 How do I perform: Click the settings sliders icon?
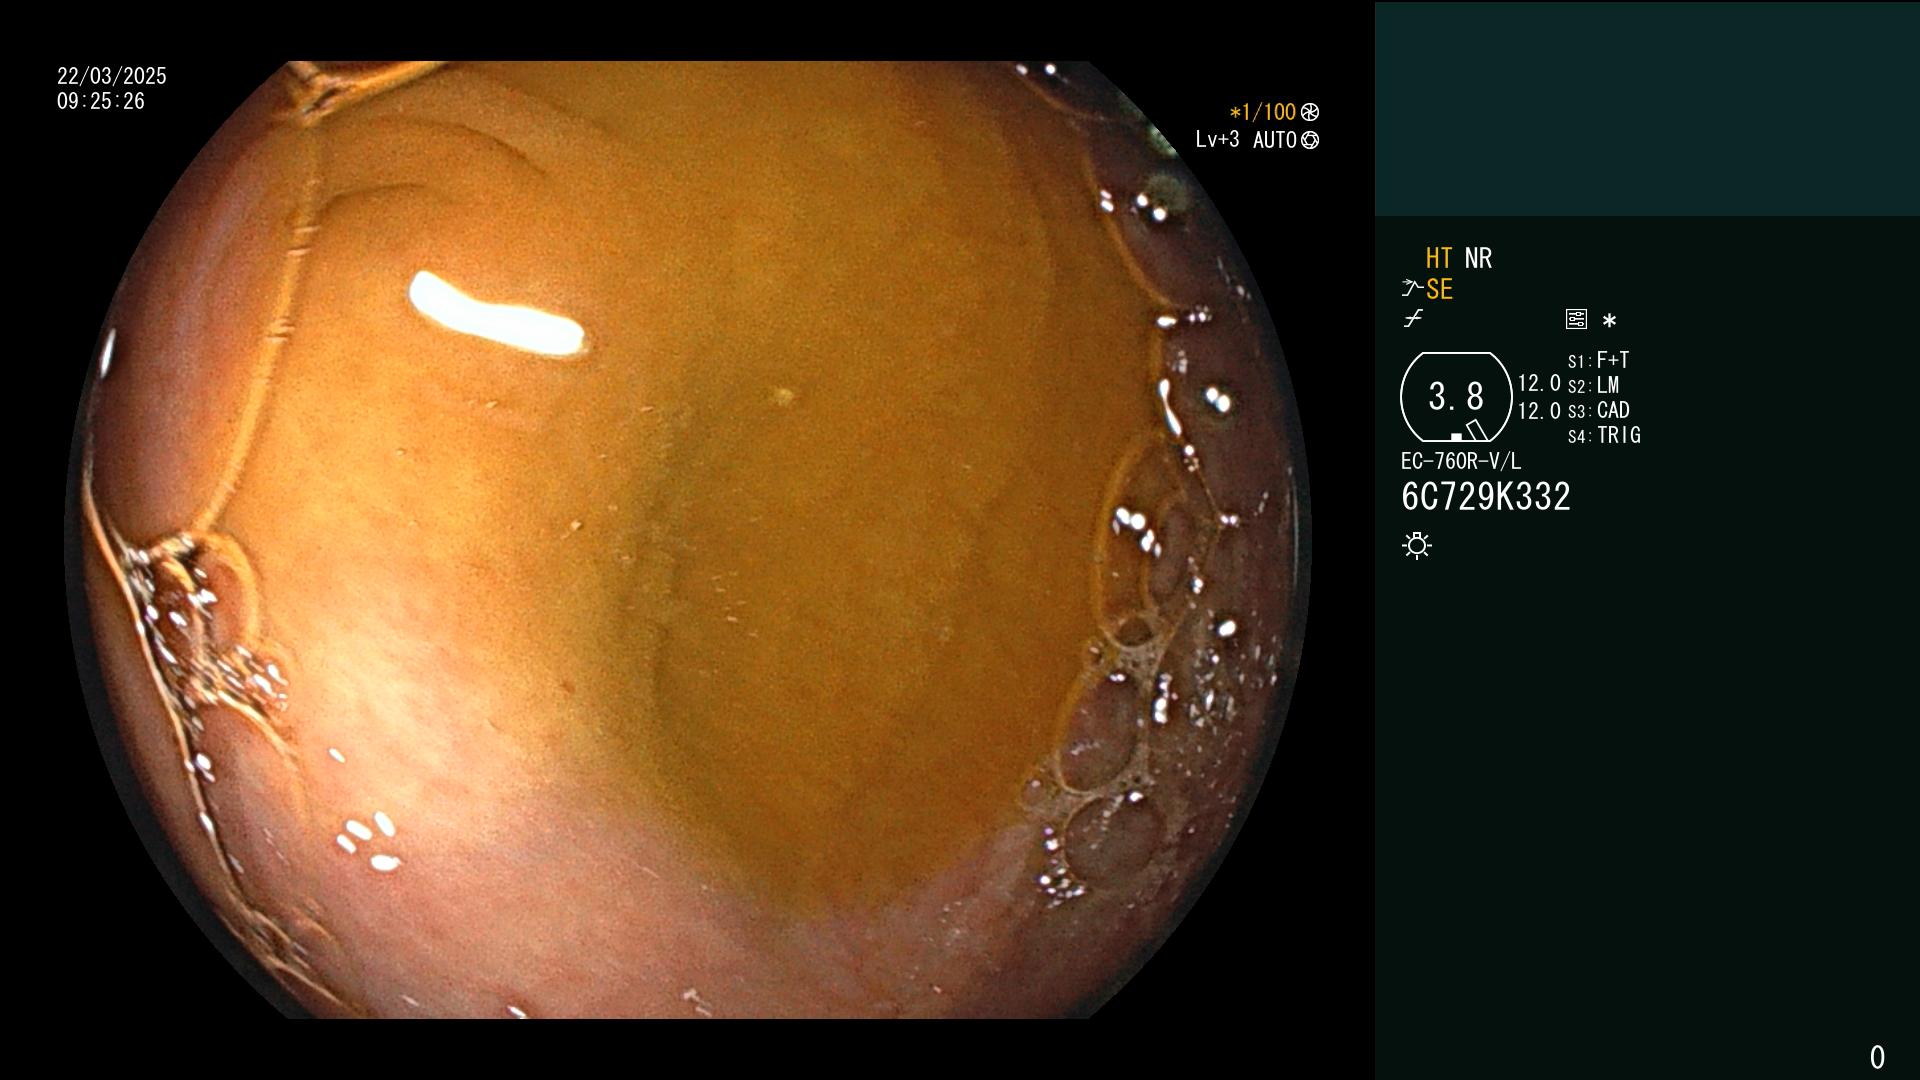click(x=1576, y=319)
